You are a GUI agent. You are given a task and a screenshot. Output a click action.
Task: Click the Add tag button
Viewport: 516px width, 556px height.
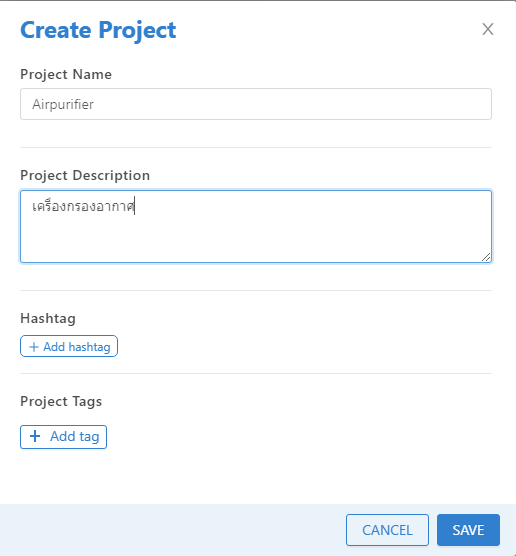(x=63, y=437)
